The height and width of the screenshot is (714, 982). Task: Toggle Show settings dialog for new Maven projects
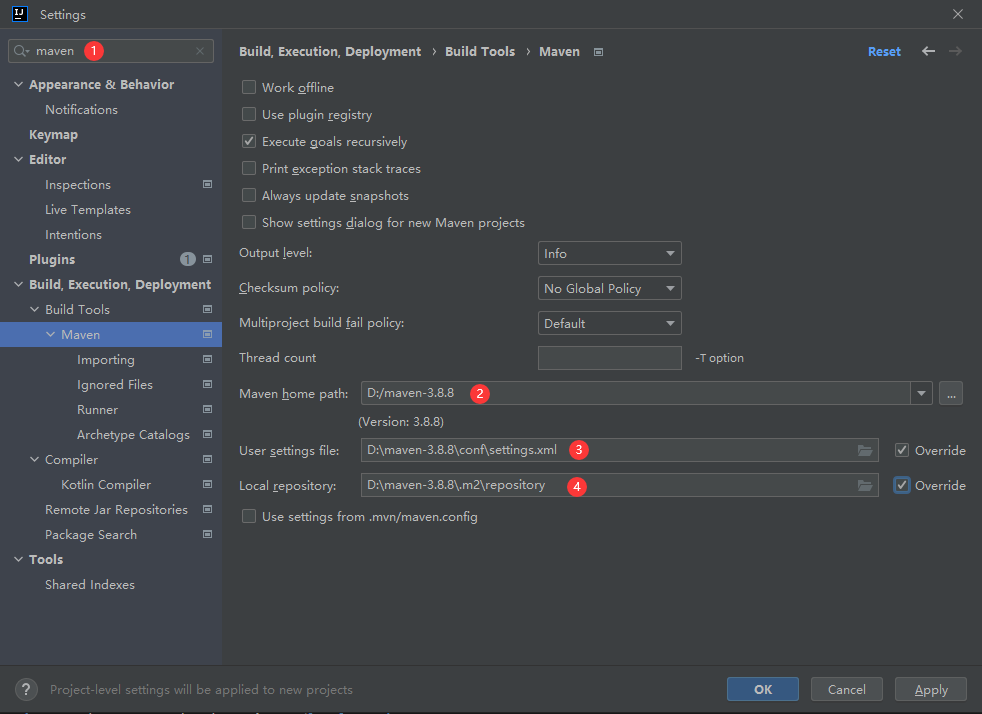point(249,222)
